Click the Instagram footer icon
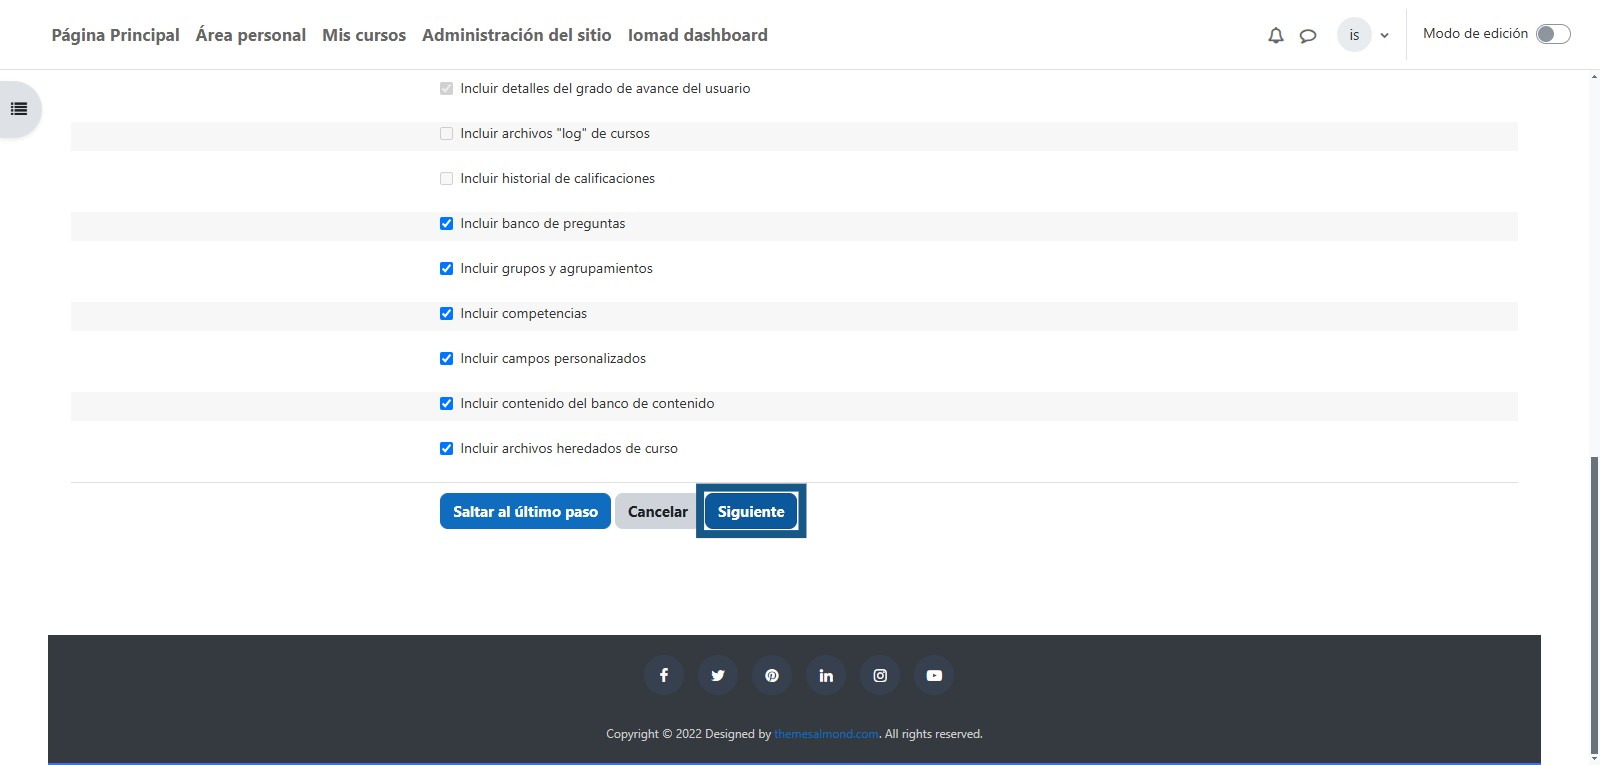1600x765 pixels. click(x=880, y=675)
